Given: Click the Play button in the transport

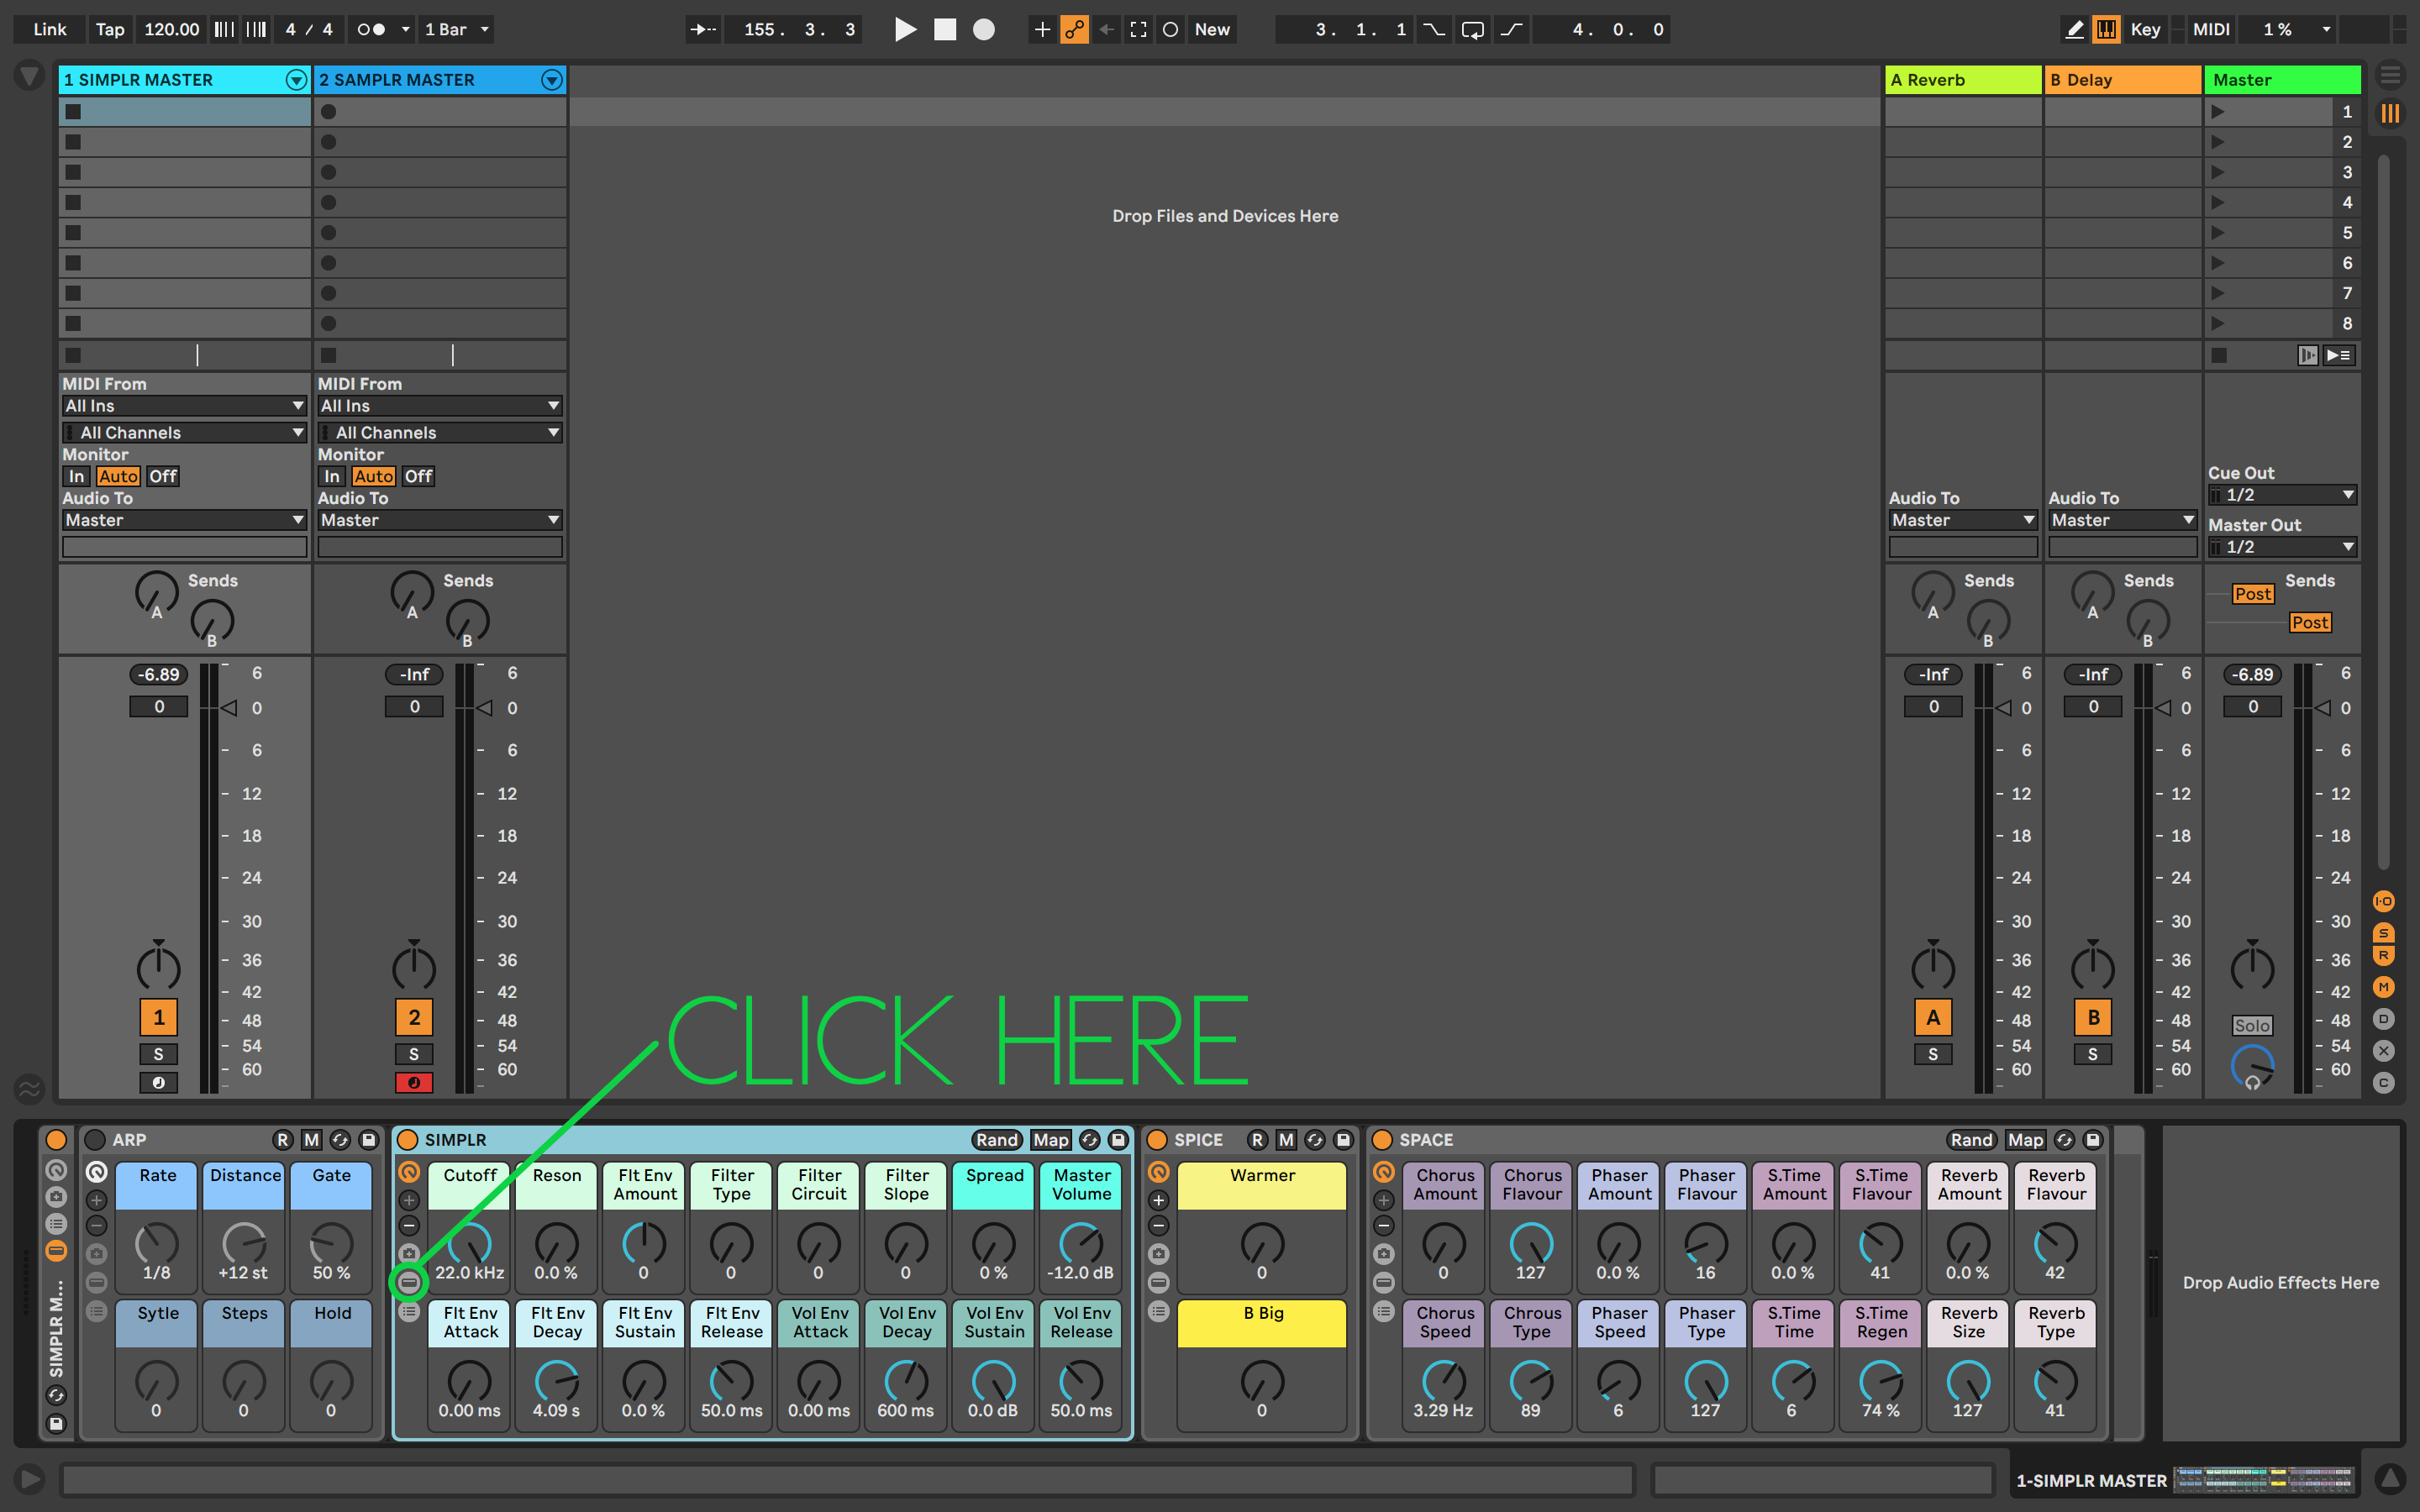Looking at the screenshot, I should coord(905,29).
